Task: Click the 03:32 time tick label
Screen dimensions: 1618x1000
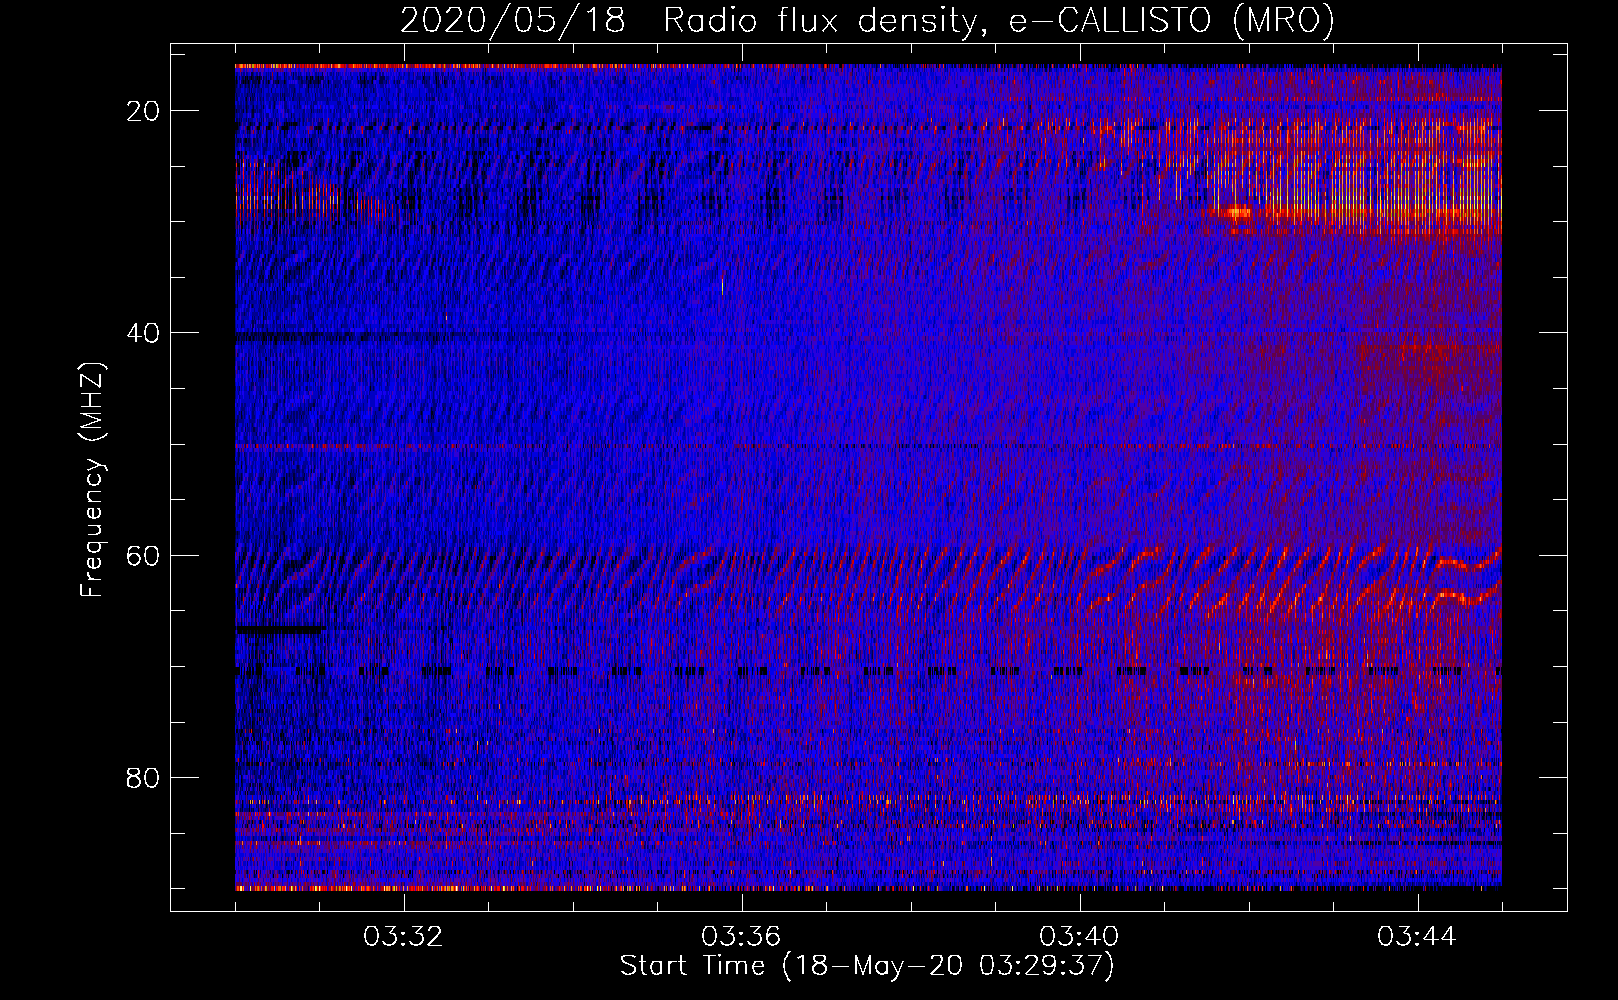Action: (404, 937)
